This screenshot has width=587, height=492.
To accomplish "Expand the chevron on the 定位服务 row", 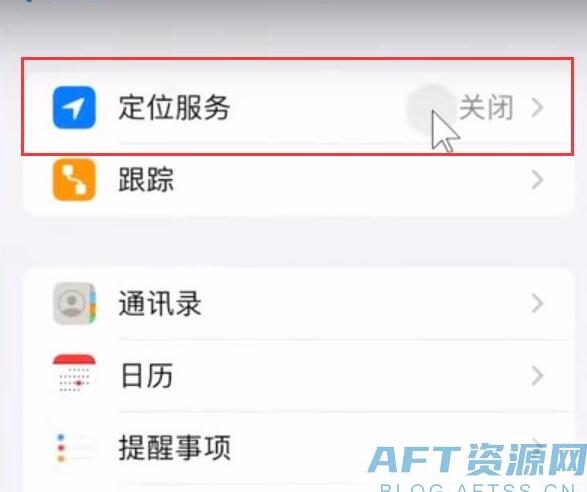I will pyautogui.click(x=537, y=108).
